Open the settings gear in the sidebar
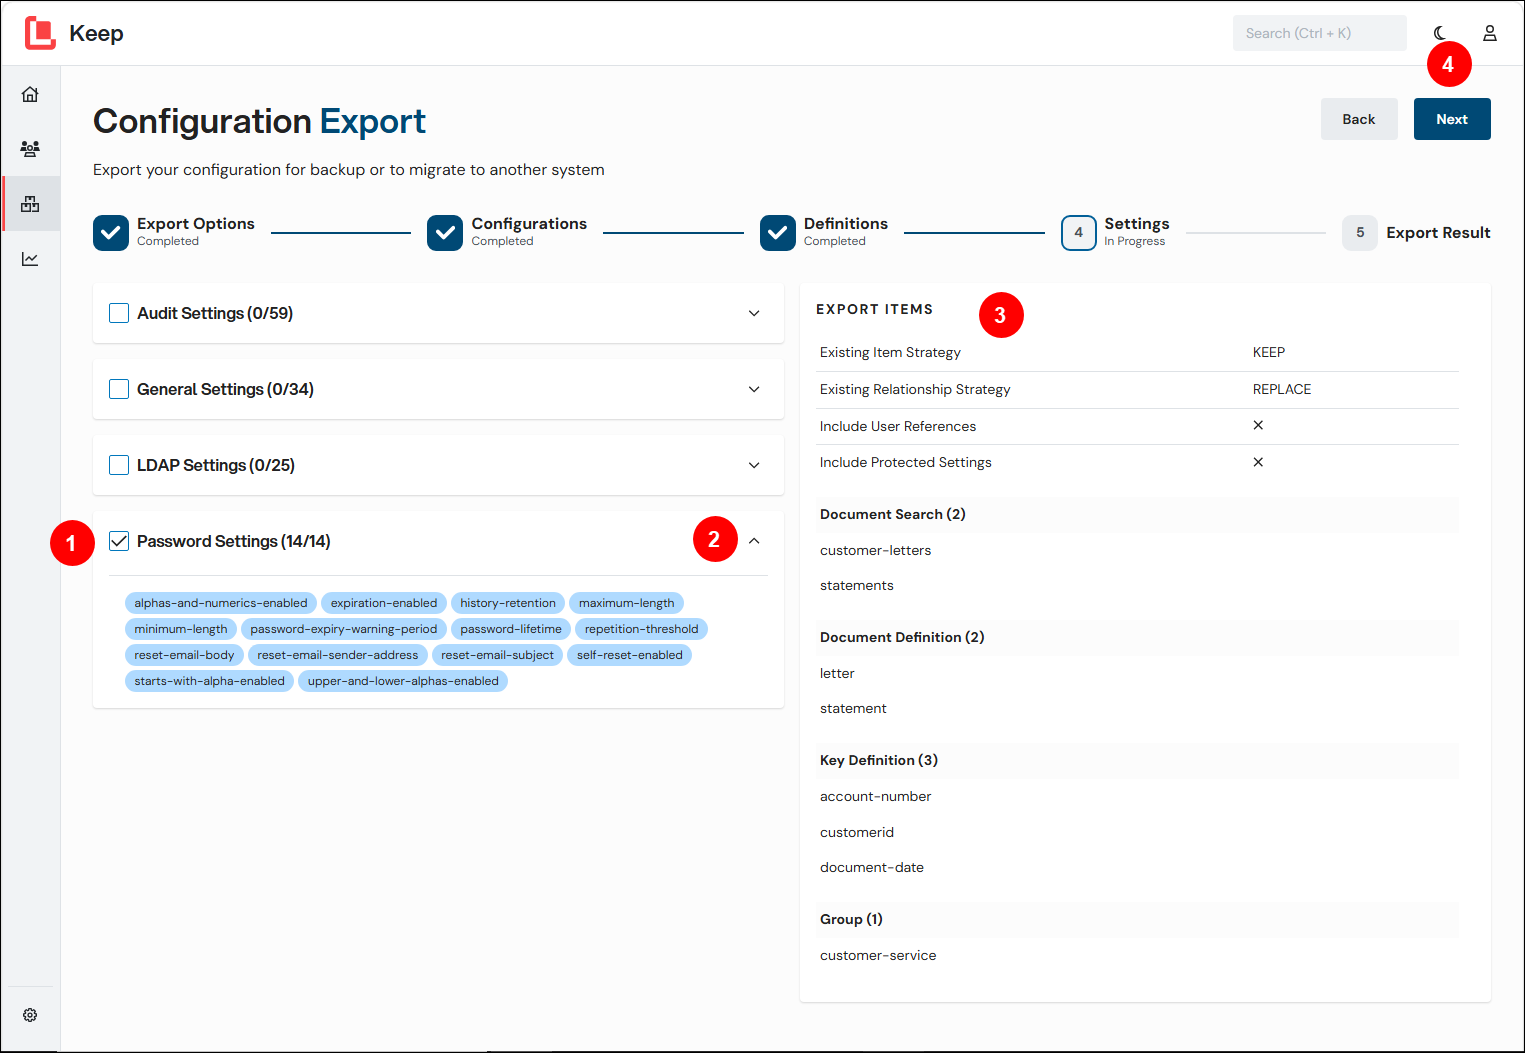The height and width of the screenshot is (1053, 1525). tap(30, 1015)
